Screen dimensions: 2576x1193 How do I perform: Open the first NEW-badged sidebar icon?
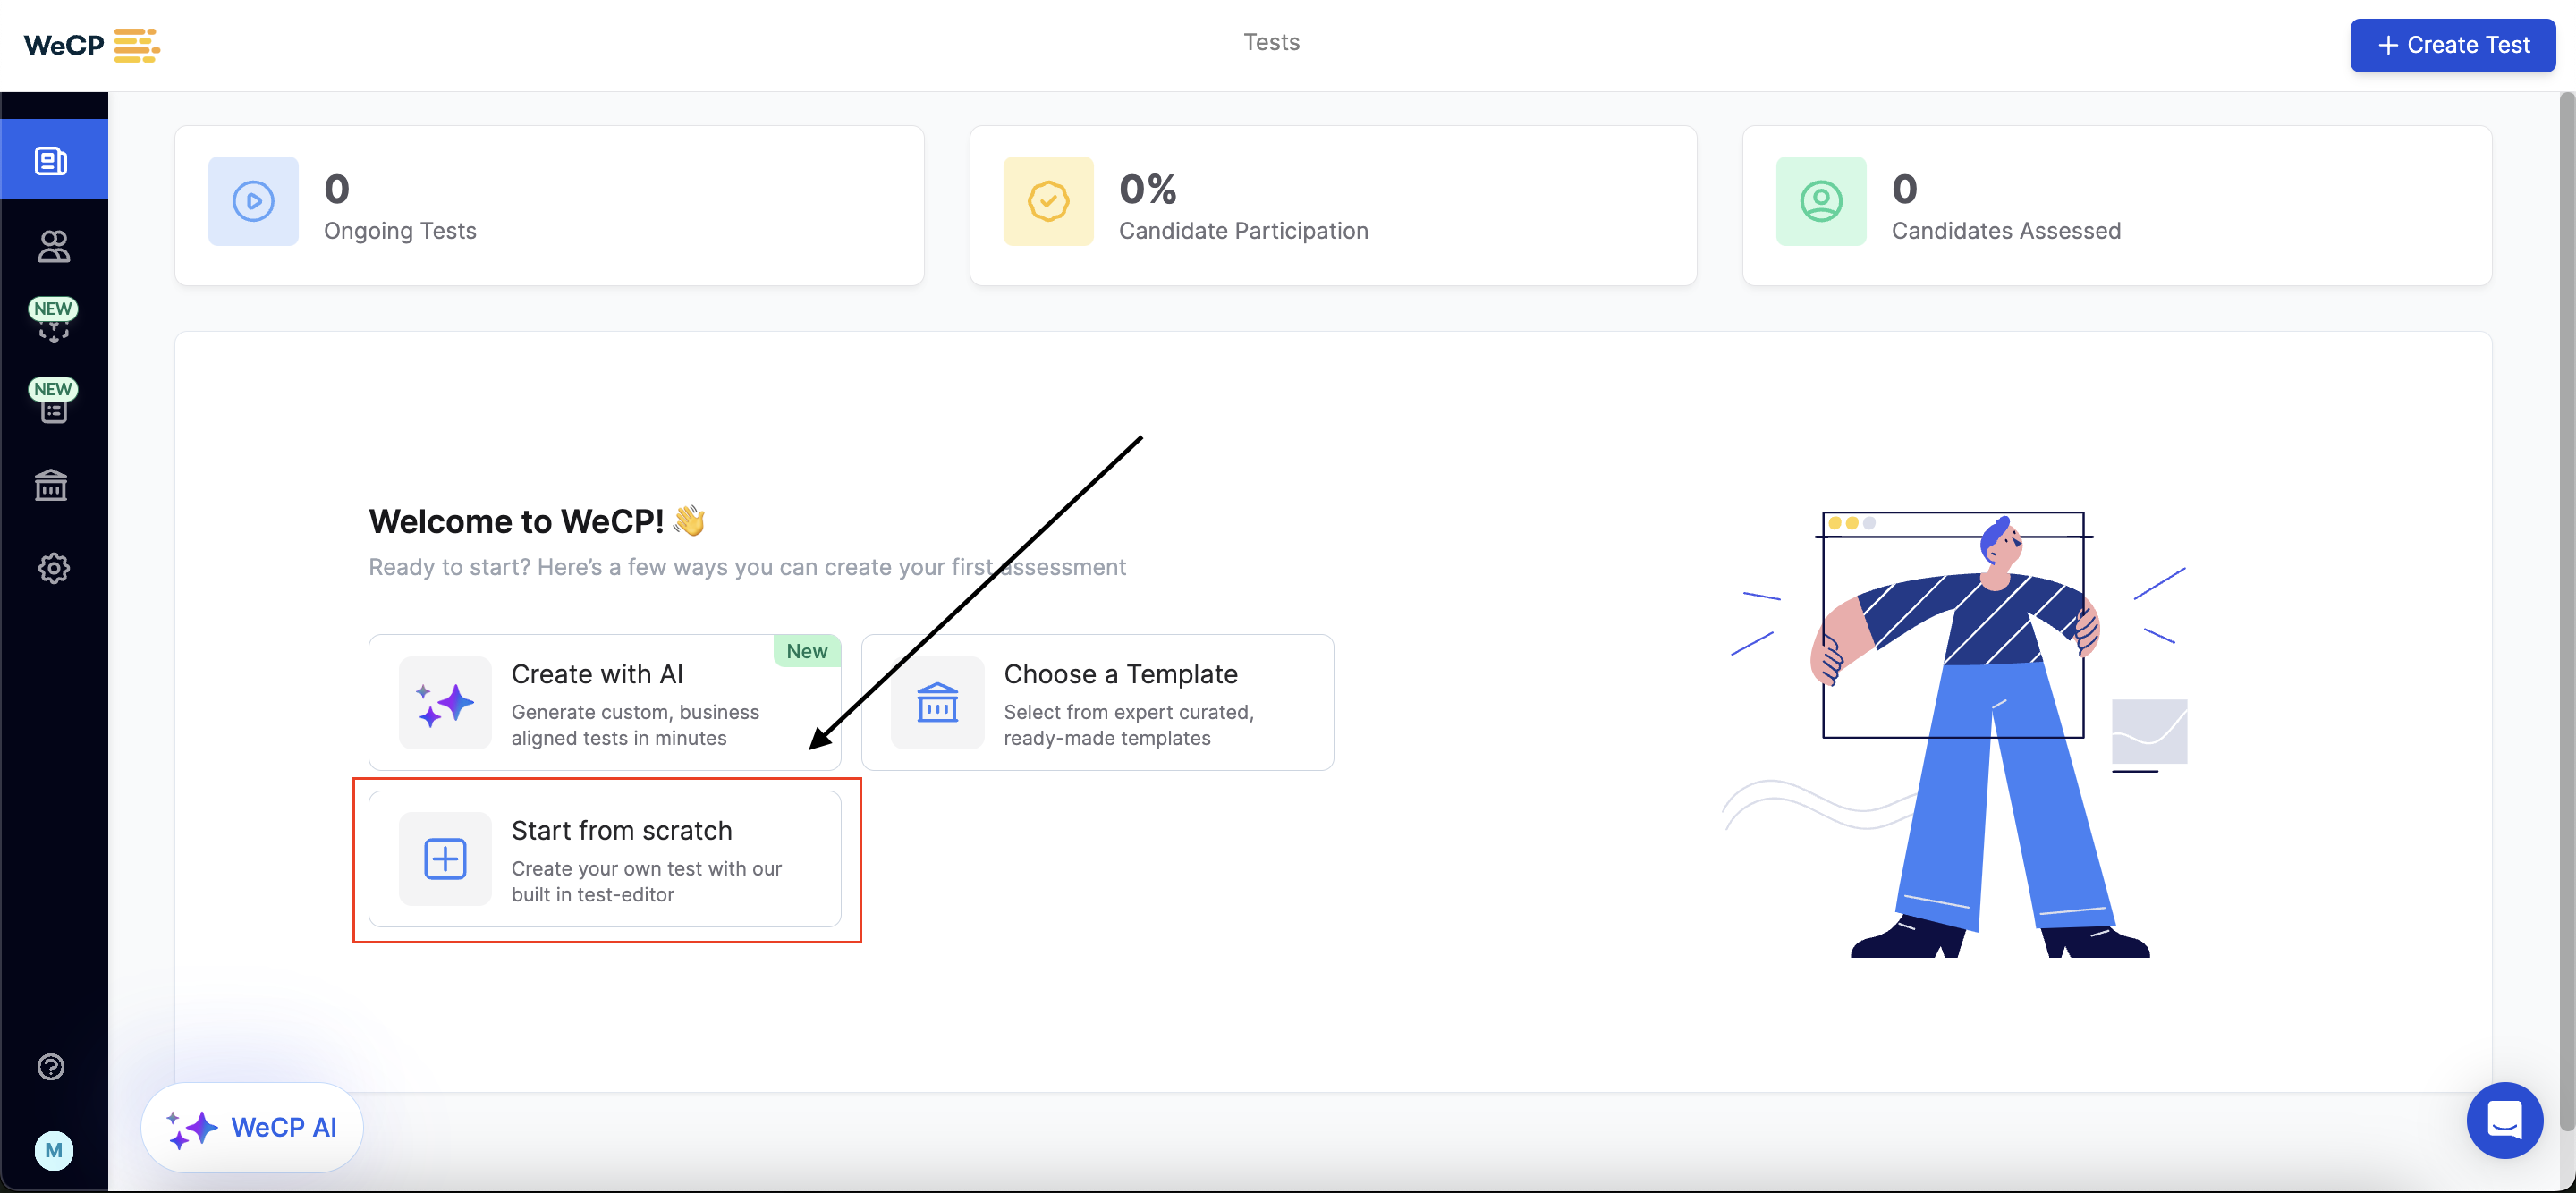click(53, 319)
